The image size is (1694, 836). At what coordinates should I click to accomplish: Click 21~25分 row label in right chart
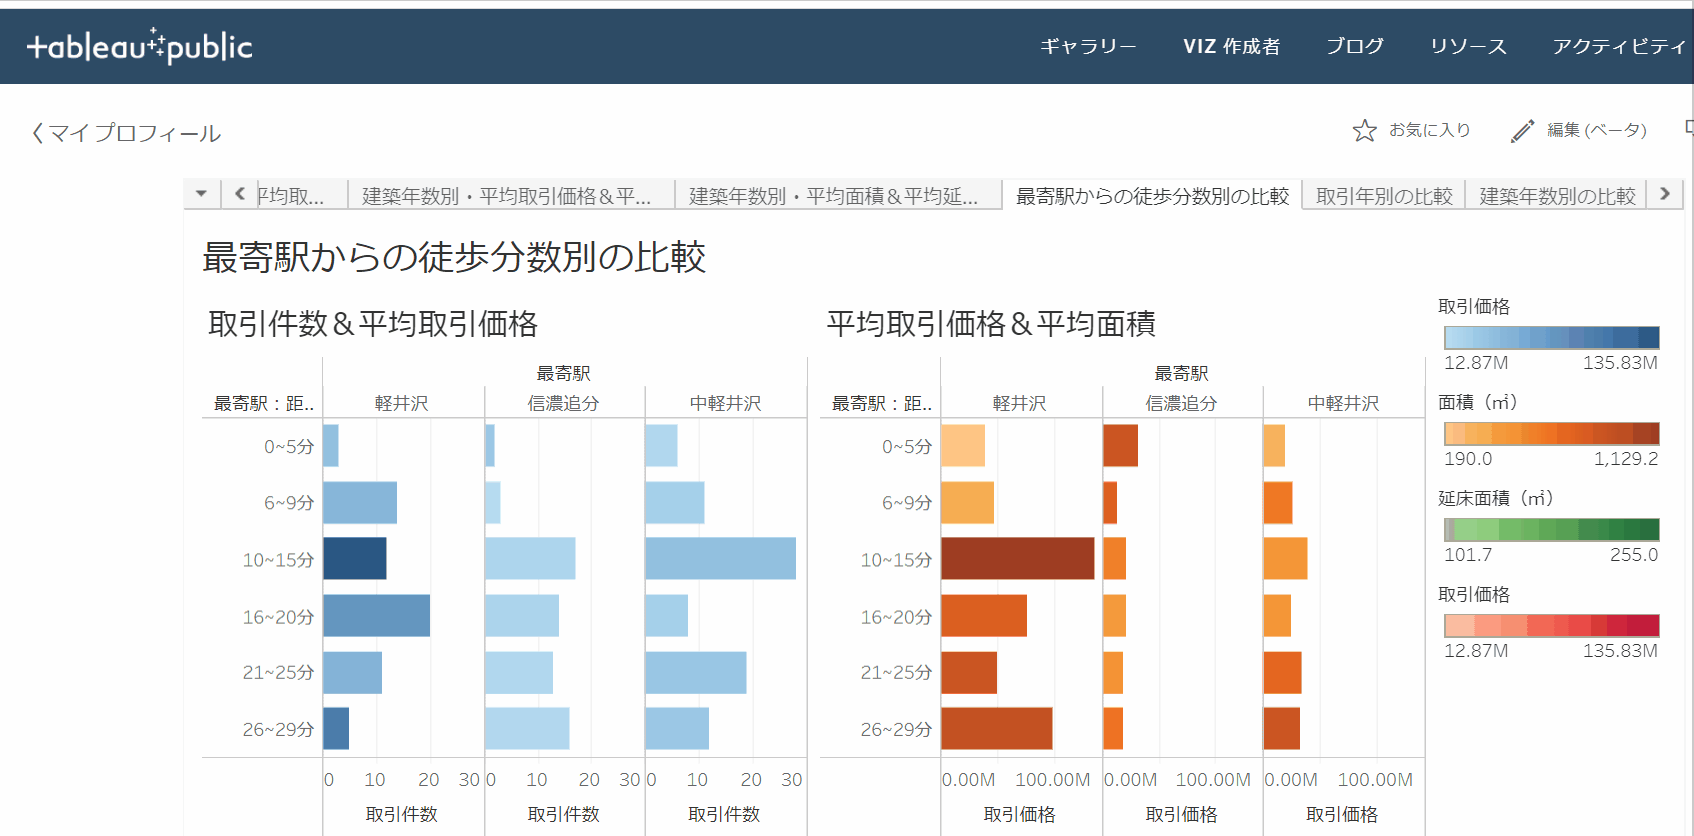(896, 673)
